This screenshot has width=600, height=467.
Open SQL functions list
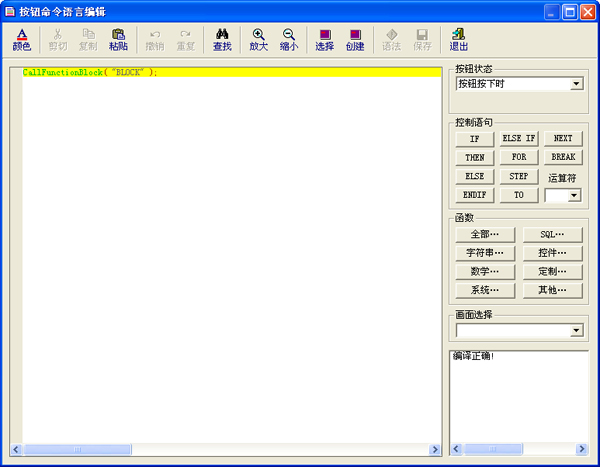point(553,235)
